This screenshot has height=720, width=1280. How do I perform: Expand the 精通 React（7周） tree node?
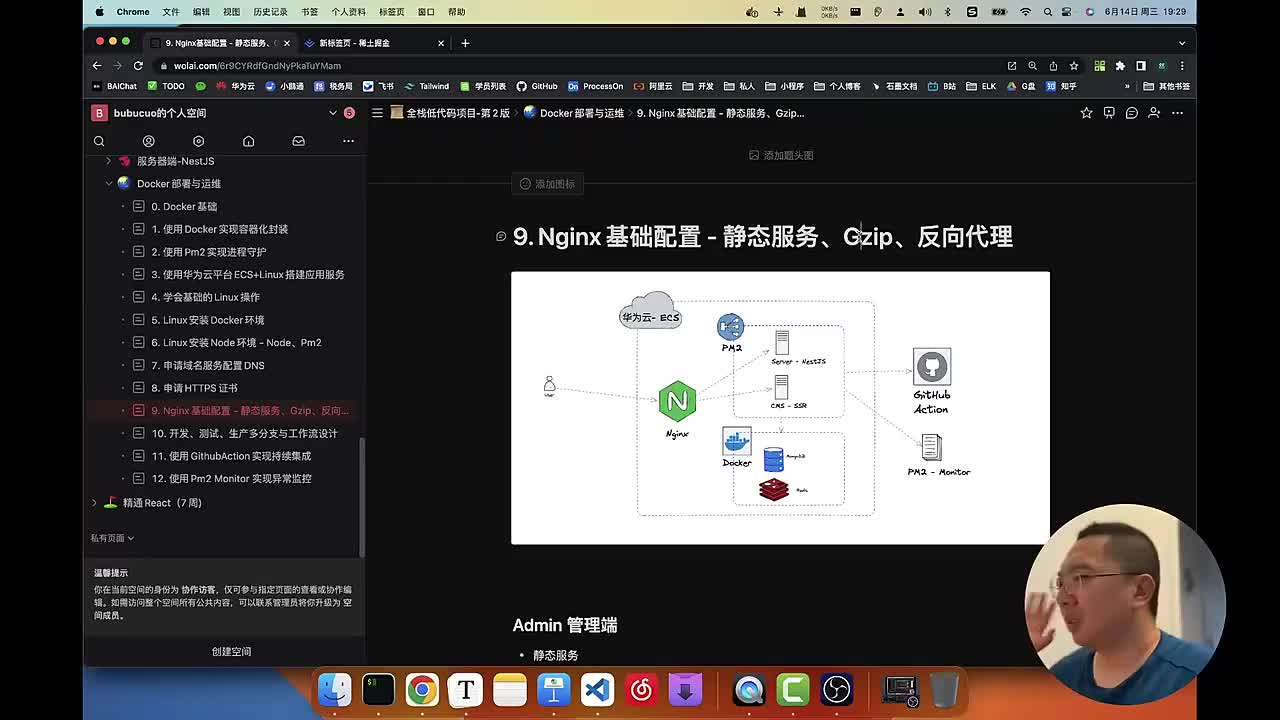tap(94, 503)
